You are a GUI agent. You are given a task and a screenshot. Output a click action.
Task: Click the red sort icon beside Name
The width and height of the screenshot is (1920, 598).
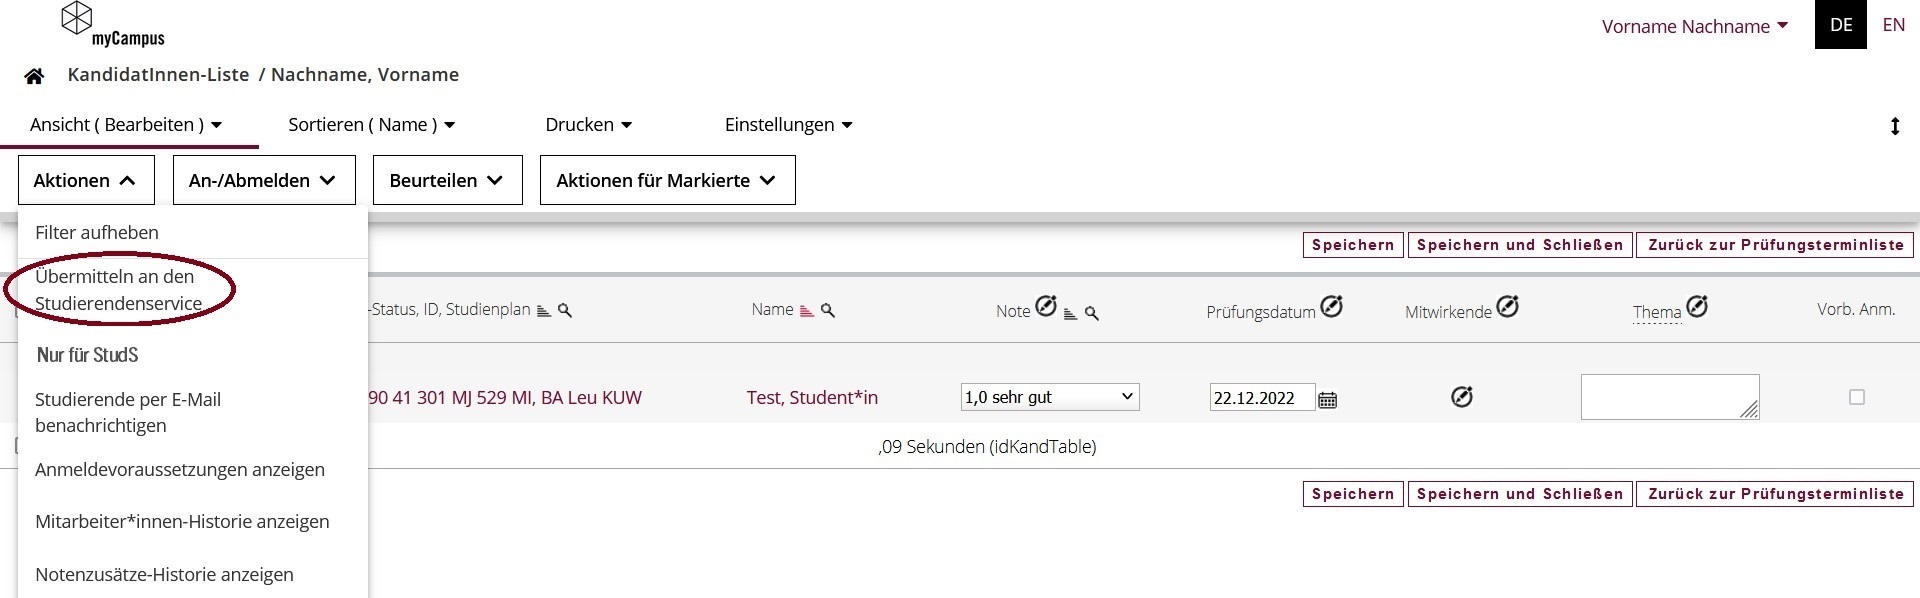click(x=807, y=311)
